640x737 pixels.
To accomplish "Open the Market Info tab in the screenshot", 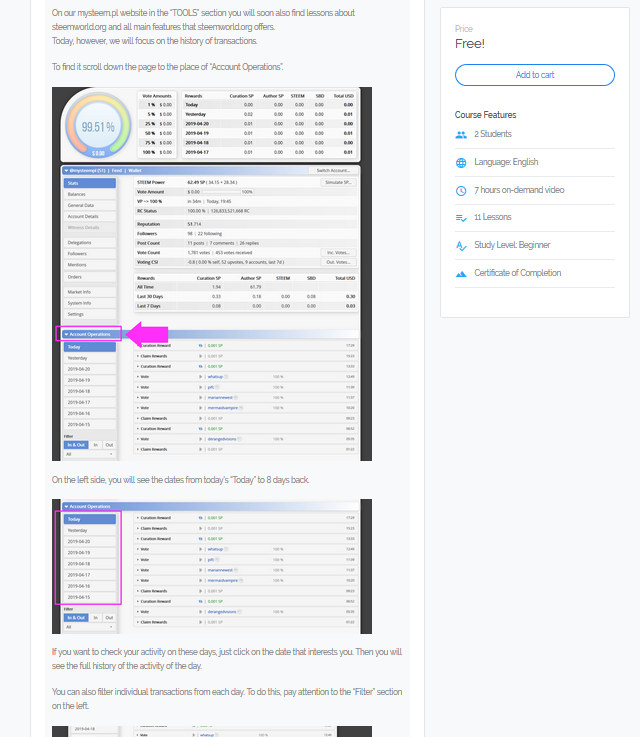I will 90,292.
